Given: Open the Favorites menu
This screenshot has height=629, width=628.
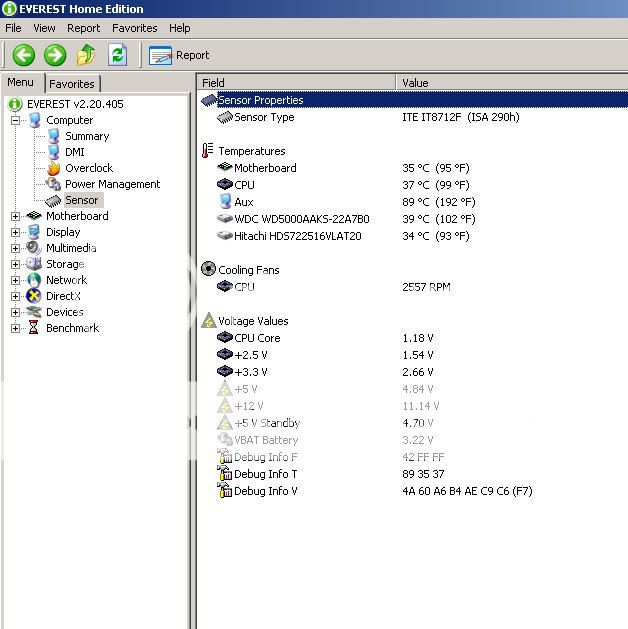Looking at the screenshot, I should (135, 28).
